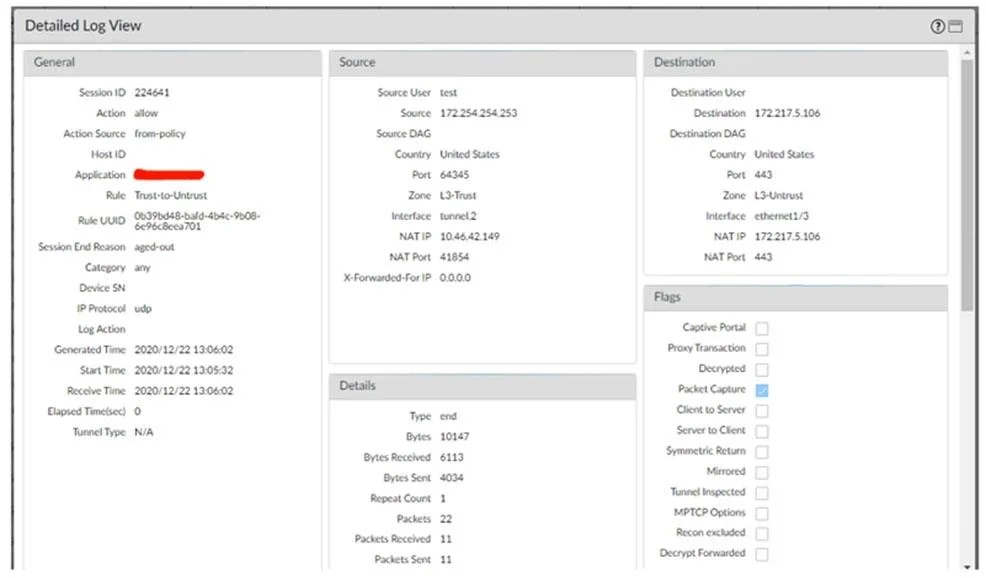This screenshot has width=986, height=578.
Task: Click the window maximize icon in header
Action: [955, 26]
